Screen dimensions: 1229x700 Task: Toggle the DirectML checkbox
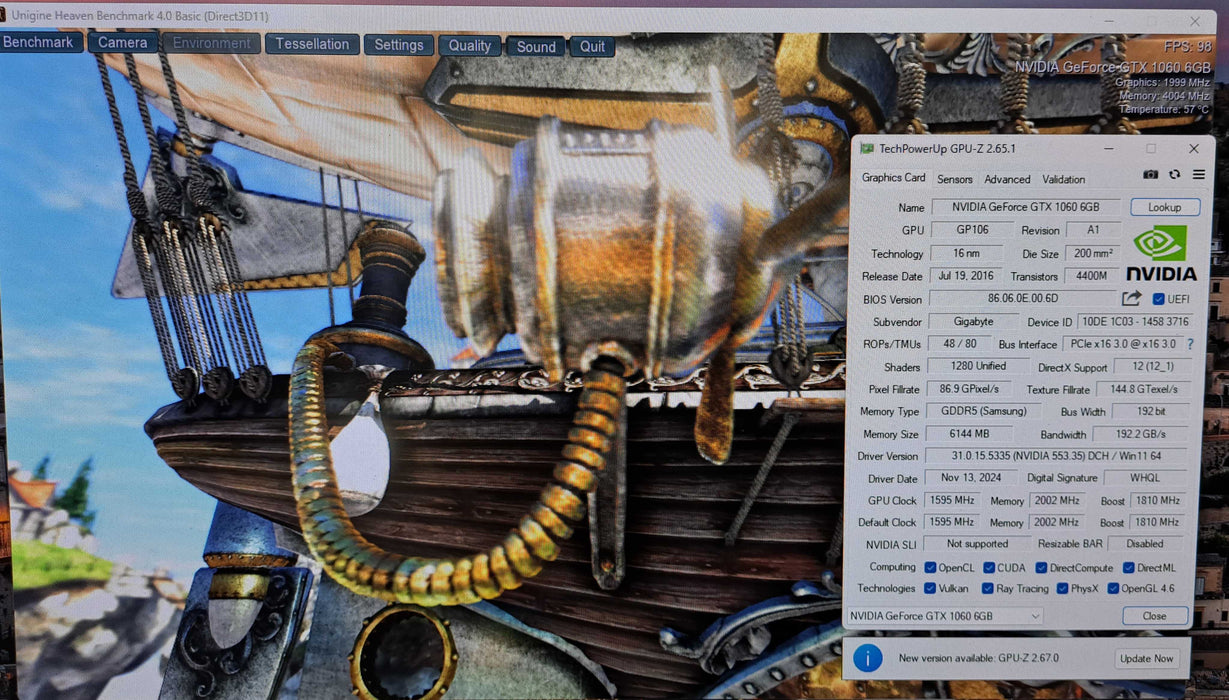point(1128,568)
